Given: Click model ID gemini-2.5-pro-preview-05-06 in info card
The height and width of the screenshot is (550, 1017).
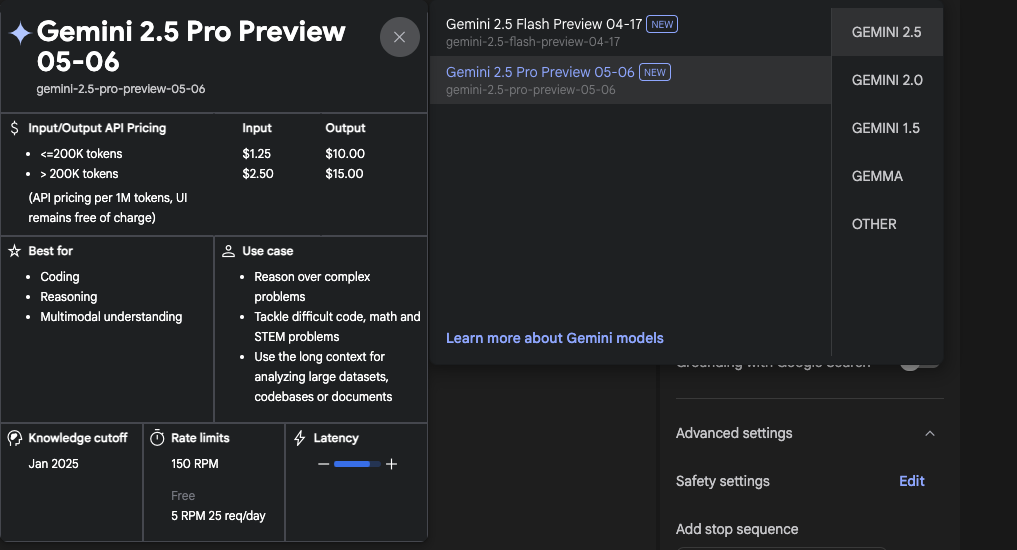Looking at the screenshot, I should (121, 89).
